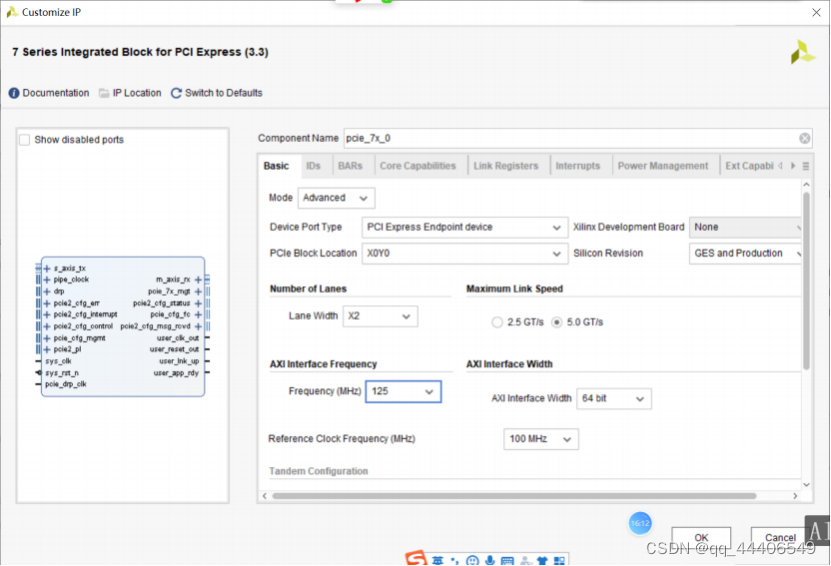Click the horizontal scrollbar thumb in settings panel

point(514,497)
